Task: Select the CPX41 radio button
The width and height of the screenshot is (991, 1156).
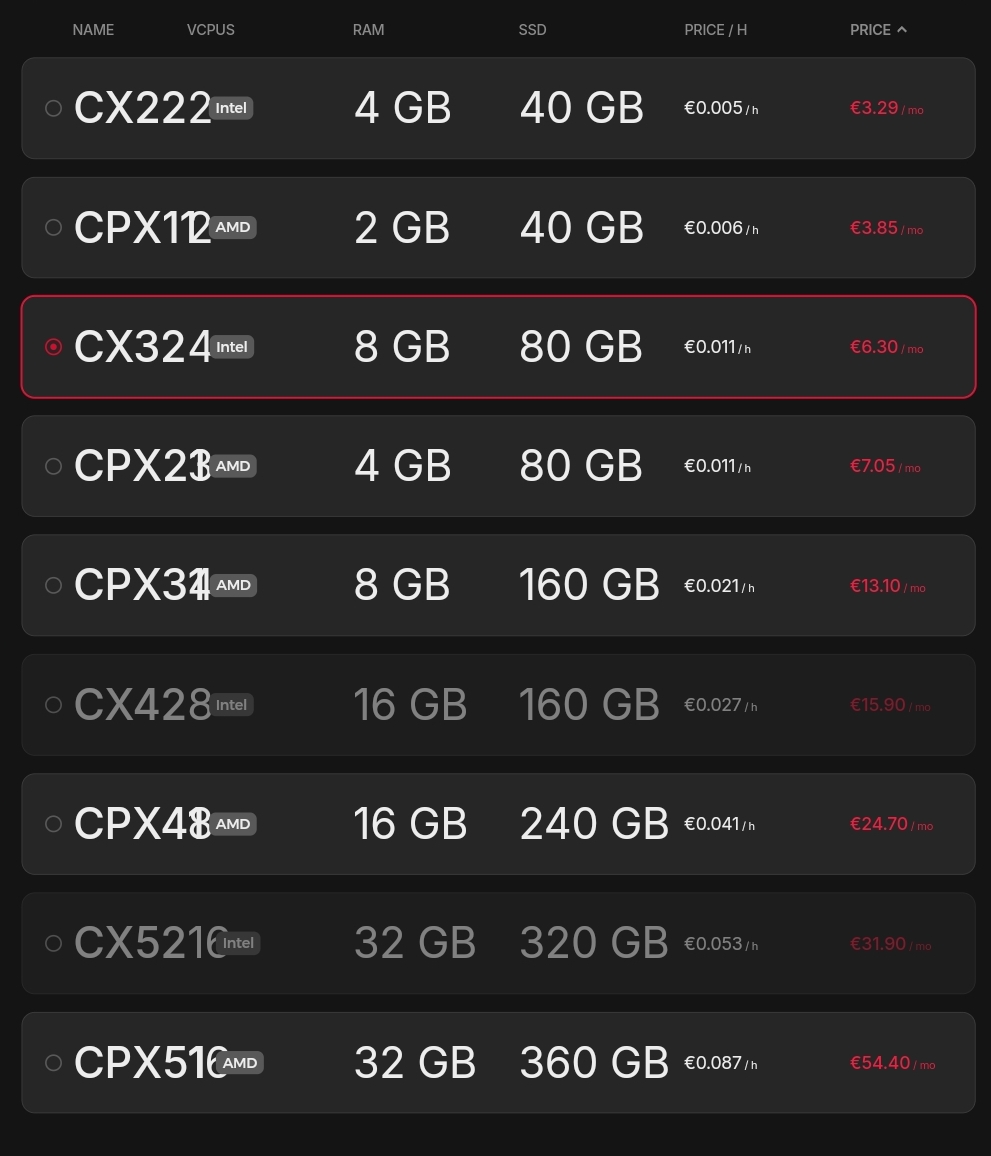Action: [x=54, y=824]
